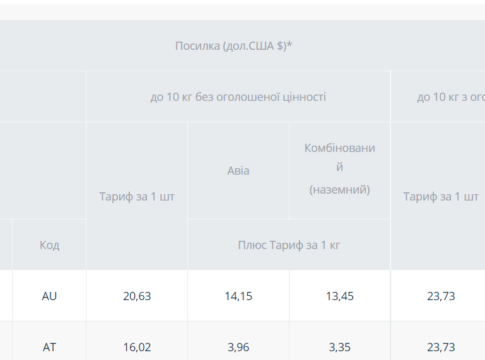Select 23,73 cell in AU row
The width and height of the screenshot is (485, 360).
[x=441, y=296]
